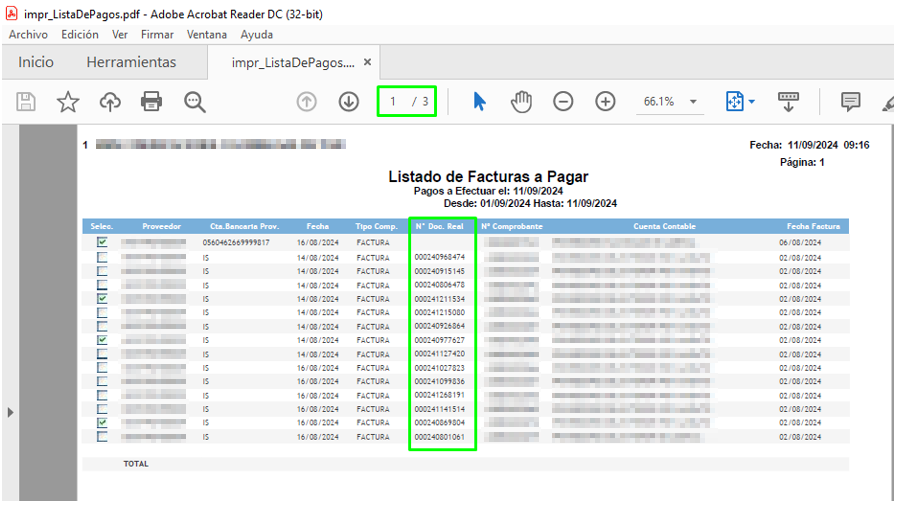Click the Tipo Comp. column header
Viewport: 899px width, 507px height.
(376, 226)
